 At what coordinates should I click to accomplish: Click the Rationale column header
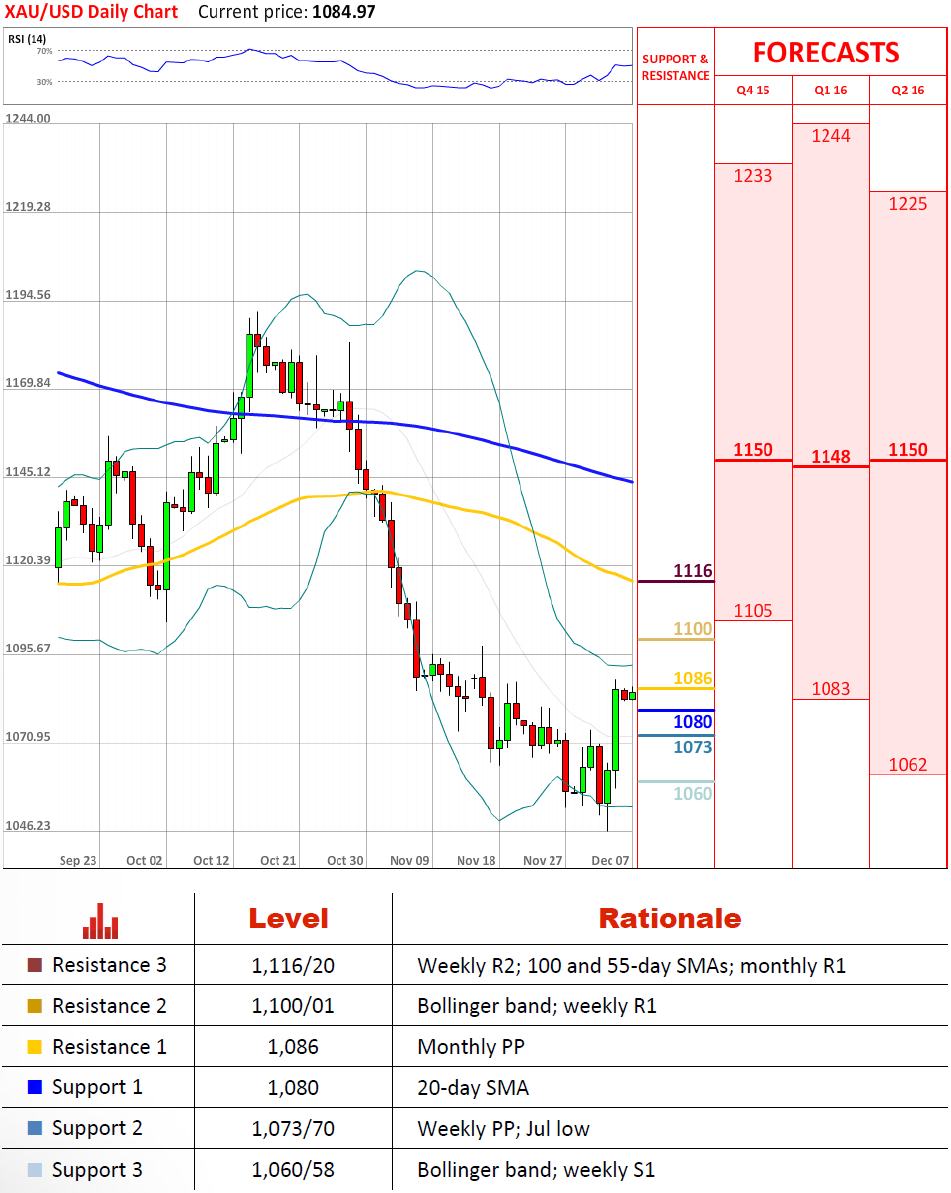click(x=670, y=918)
